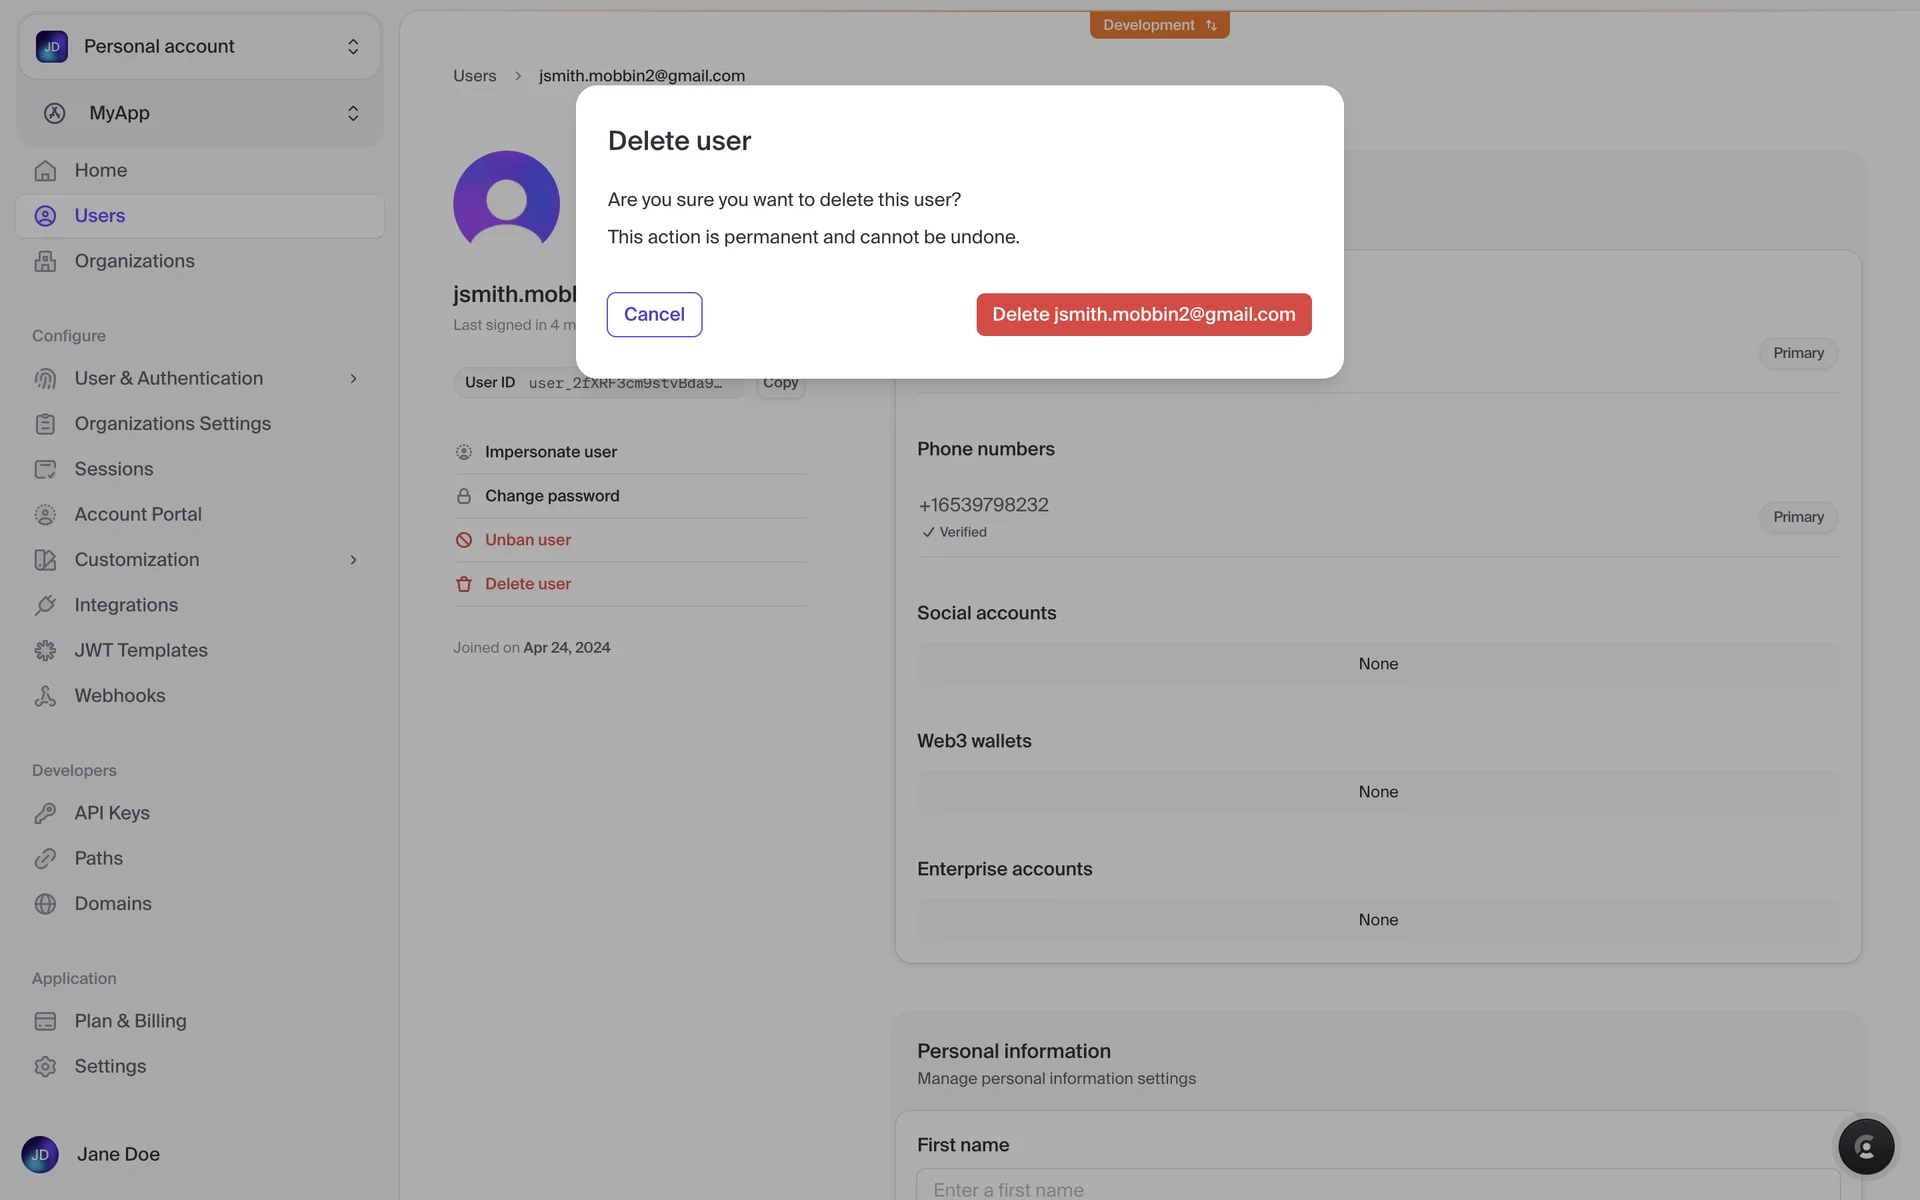The image size is (1920, 1200).
Task: Expand User & Authentication submenu
Action: click(353, 379)
